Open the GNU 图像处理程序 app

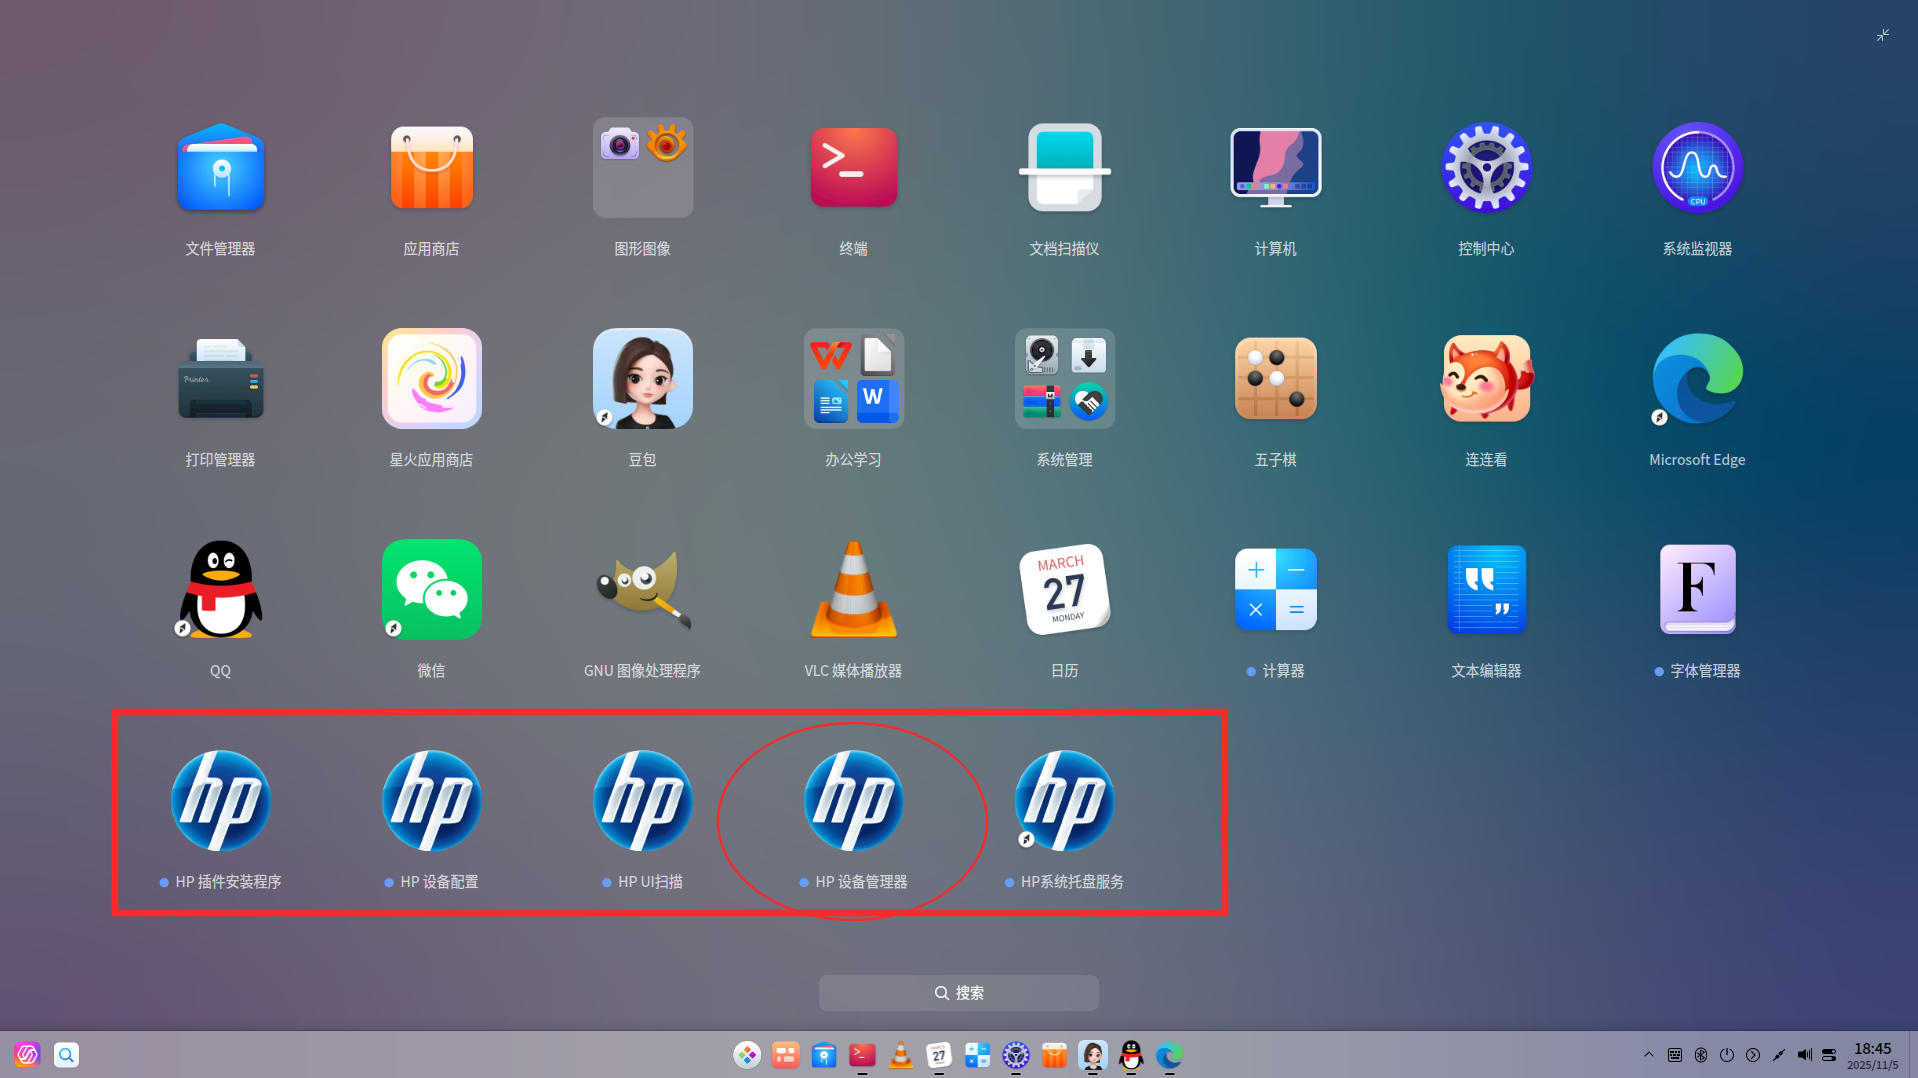642,590
